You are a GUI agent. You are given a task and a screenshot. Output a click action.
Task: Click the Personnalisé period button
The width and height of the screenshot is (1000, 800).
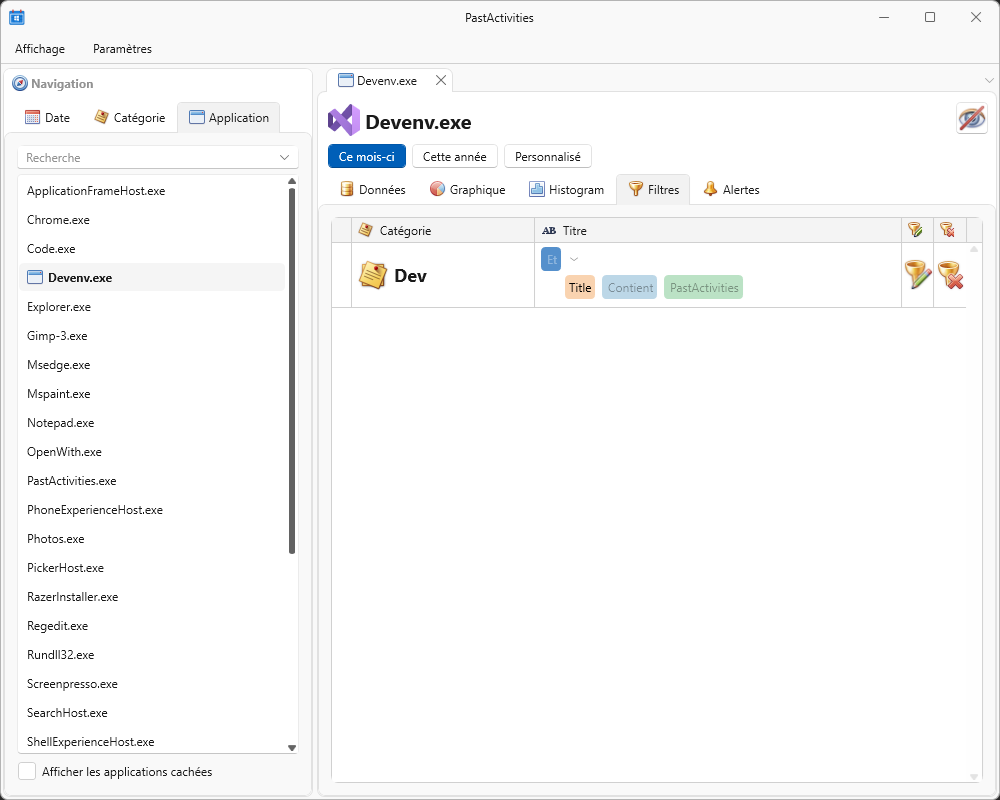[x=547, y=157]
